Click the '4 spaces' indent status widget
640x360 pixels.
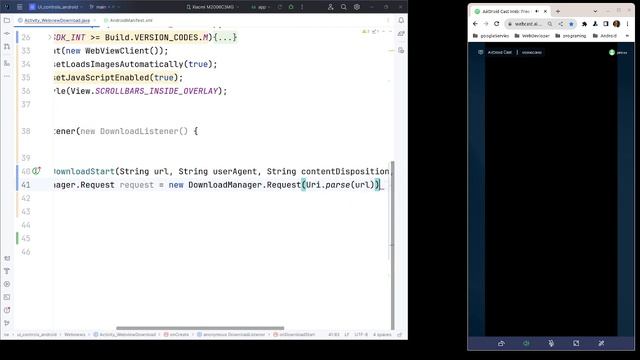382,335
